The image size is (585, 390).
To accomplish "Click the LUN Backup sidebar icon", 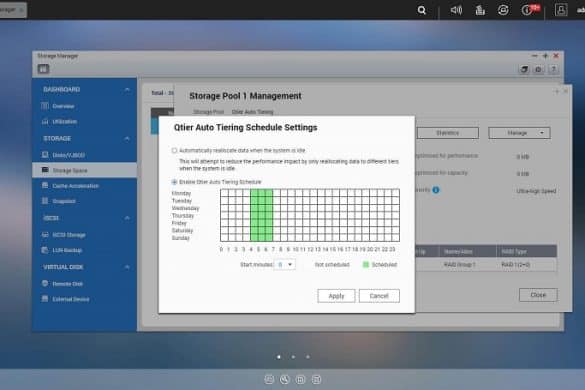I will [45, 250].
